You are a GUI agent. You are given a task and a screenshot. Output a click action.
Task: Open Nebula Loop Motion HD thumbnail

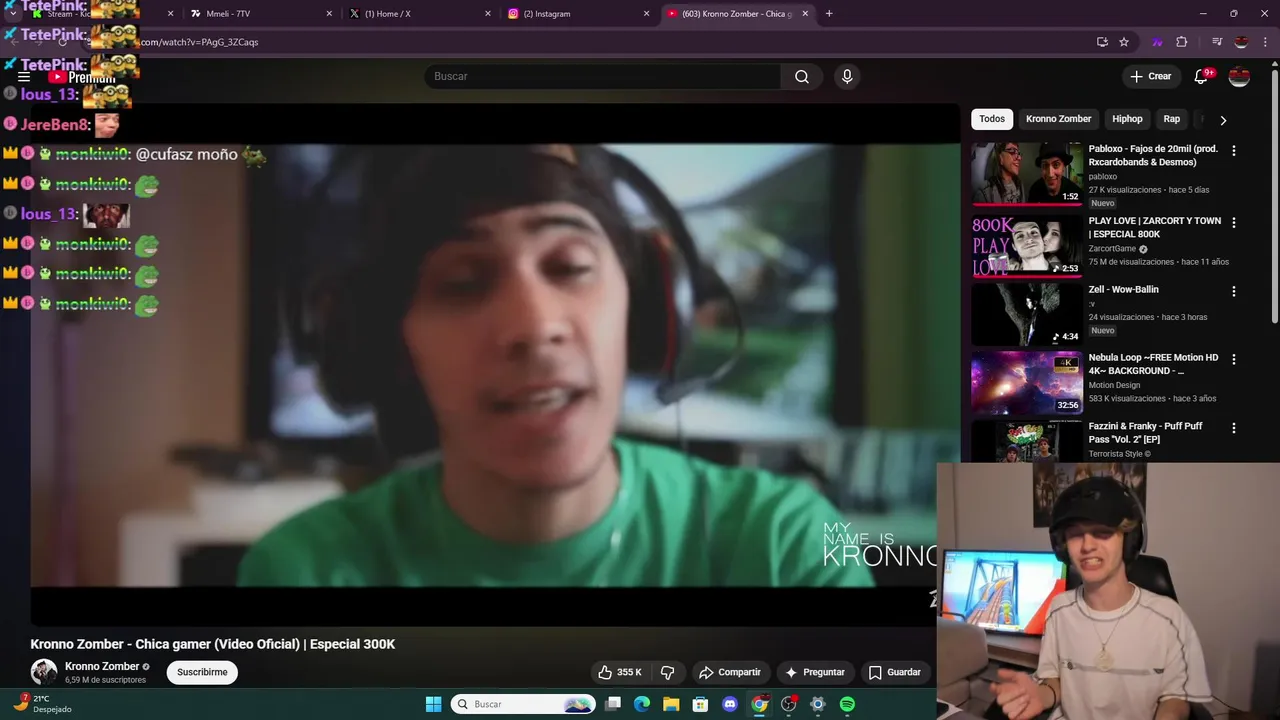coord(1026,382)
